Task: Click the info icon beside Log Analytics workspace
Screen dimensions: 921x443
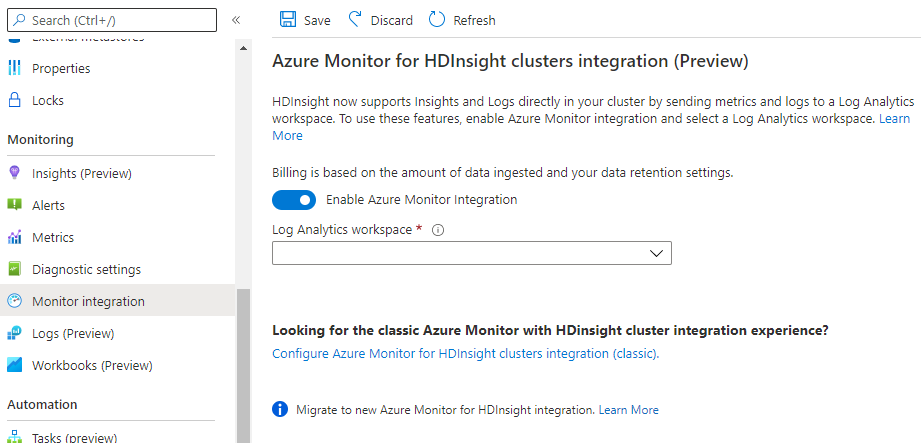Action: [x=438, y=229]
